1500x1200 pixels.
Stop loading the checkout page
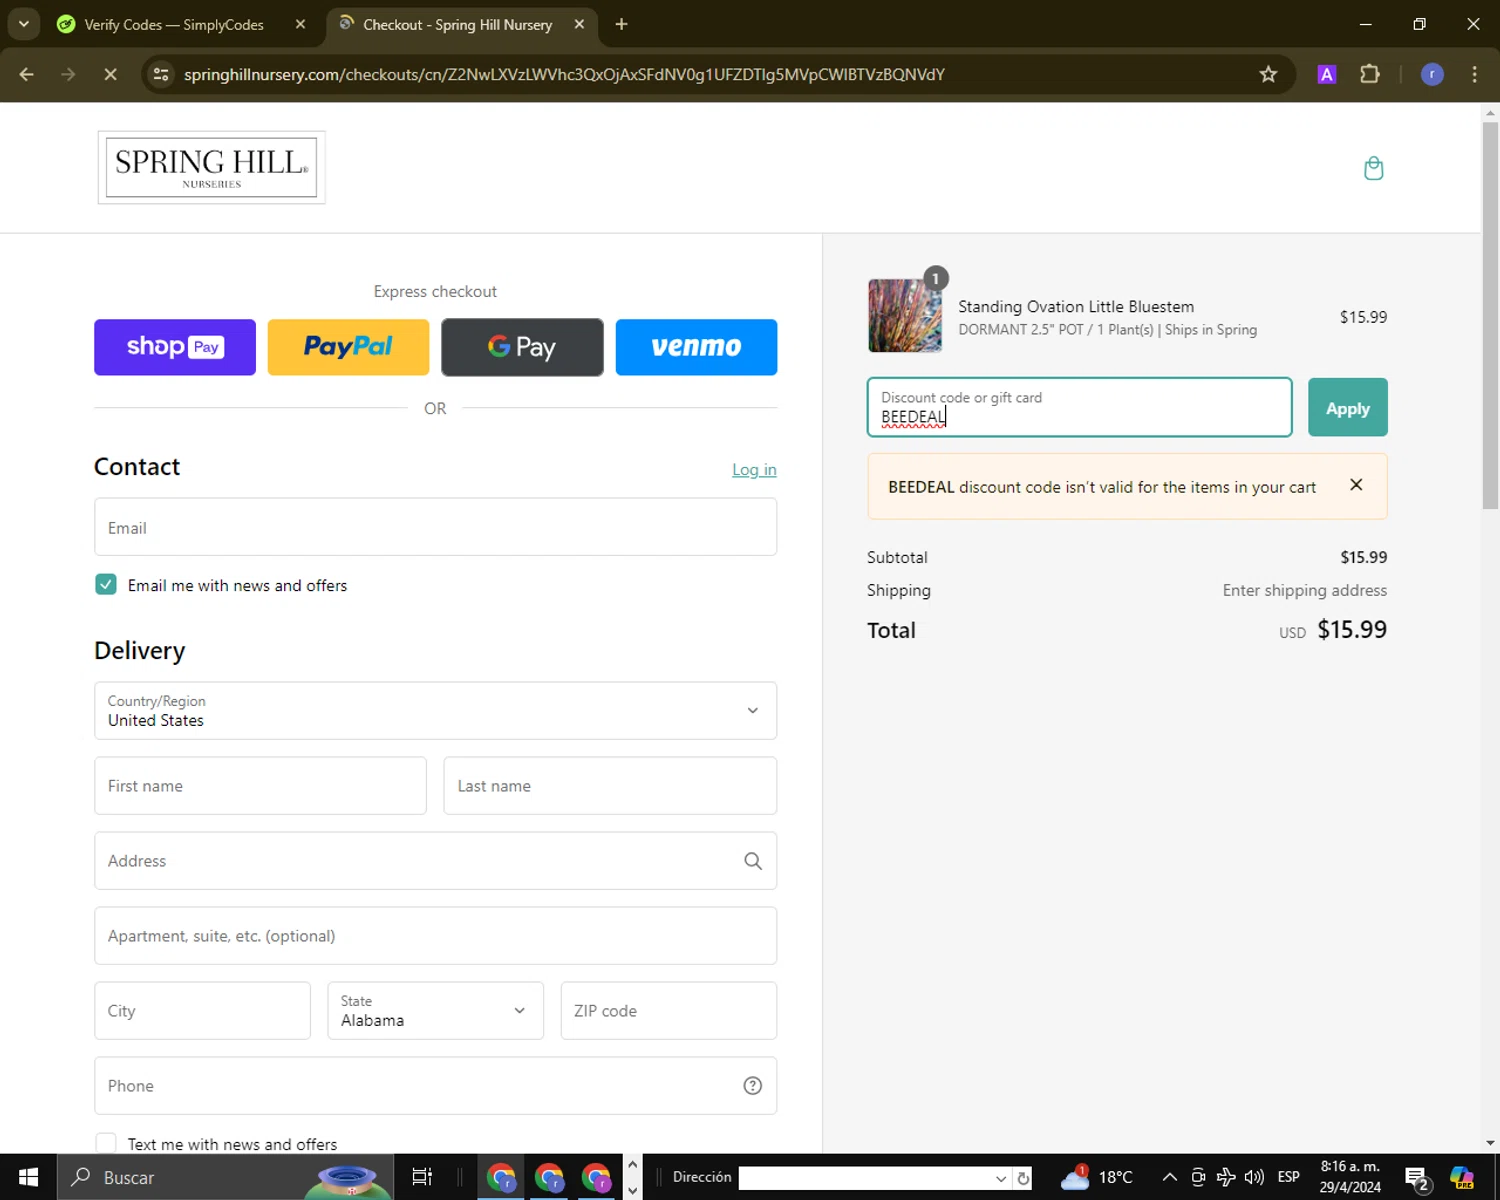pos(110,74)
